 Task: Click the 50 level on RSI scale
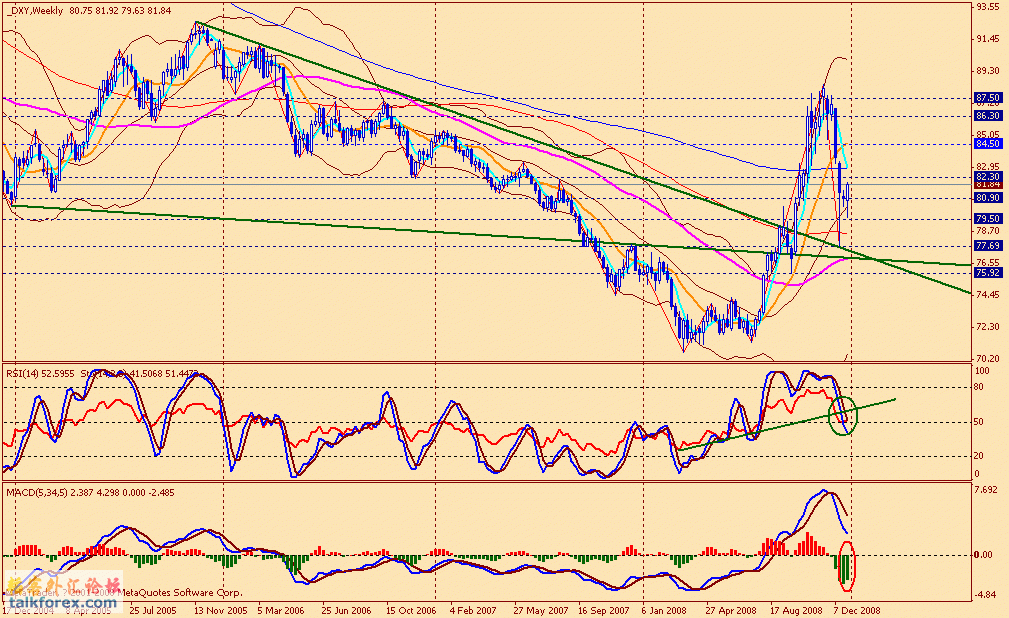point(979,422)
